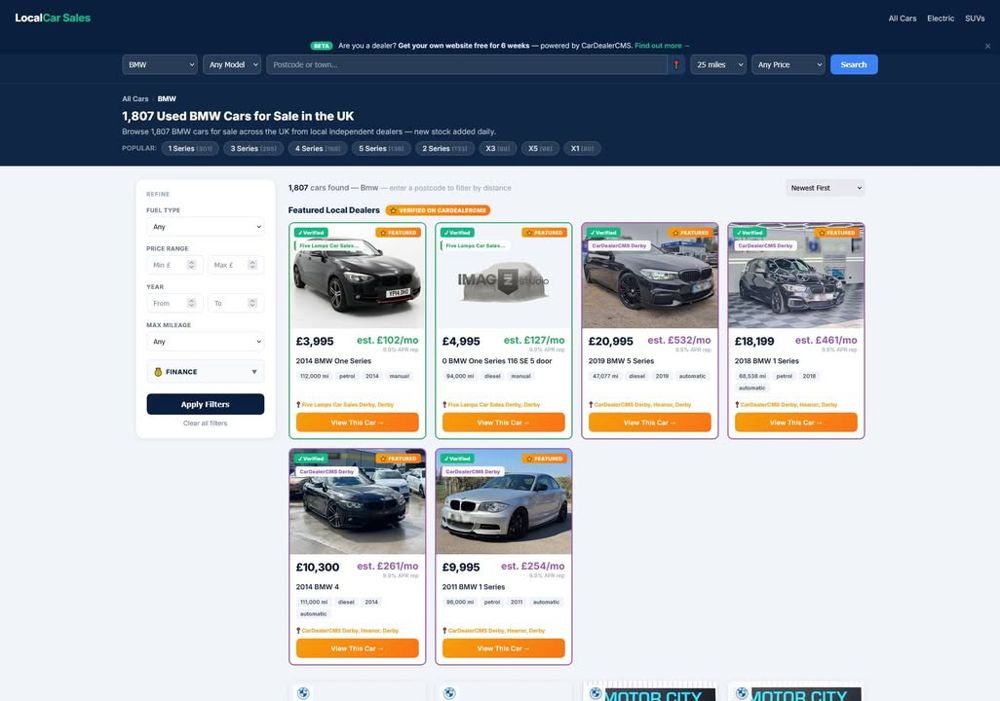This screenshot has height=701, width=1000.
Task: Click the Max £ price field
Action: pos(236,265)
